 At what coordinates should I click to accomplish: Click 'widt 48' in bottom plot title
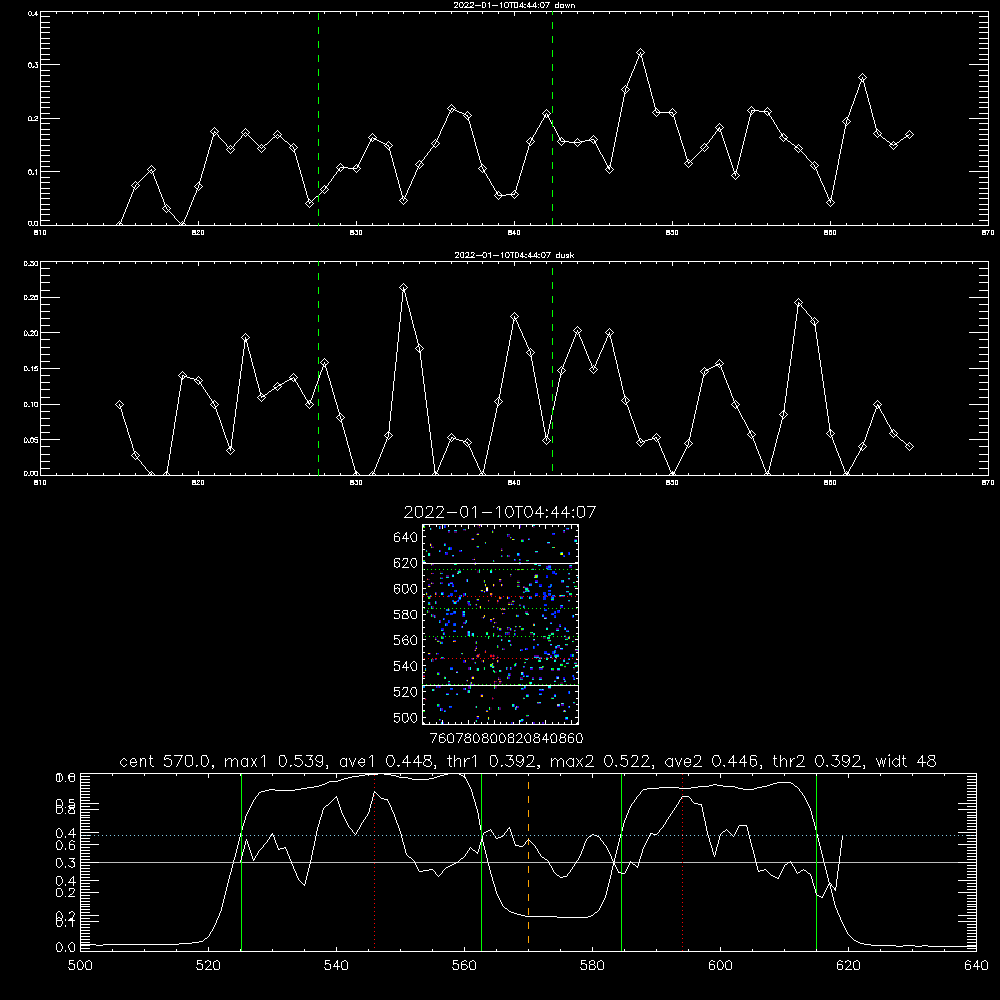(906, 761)
